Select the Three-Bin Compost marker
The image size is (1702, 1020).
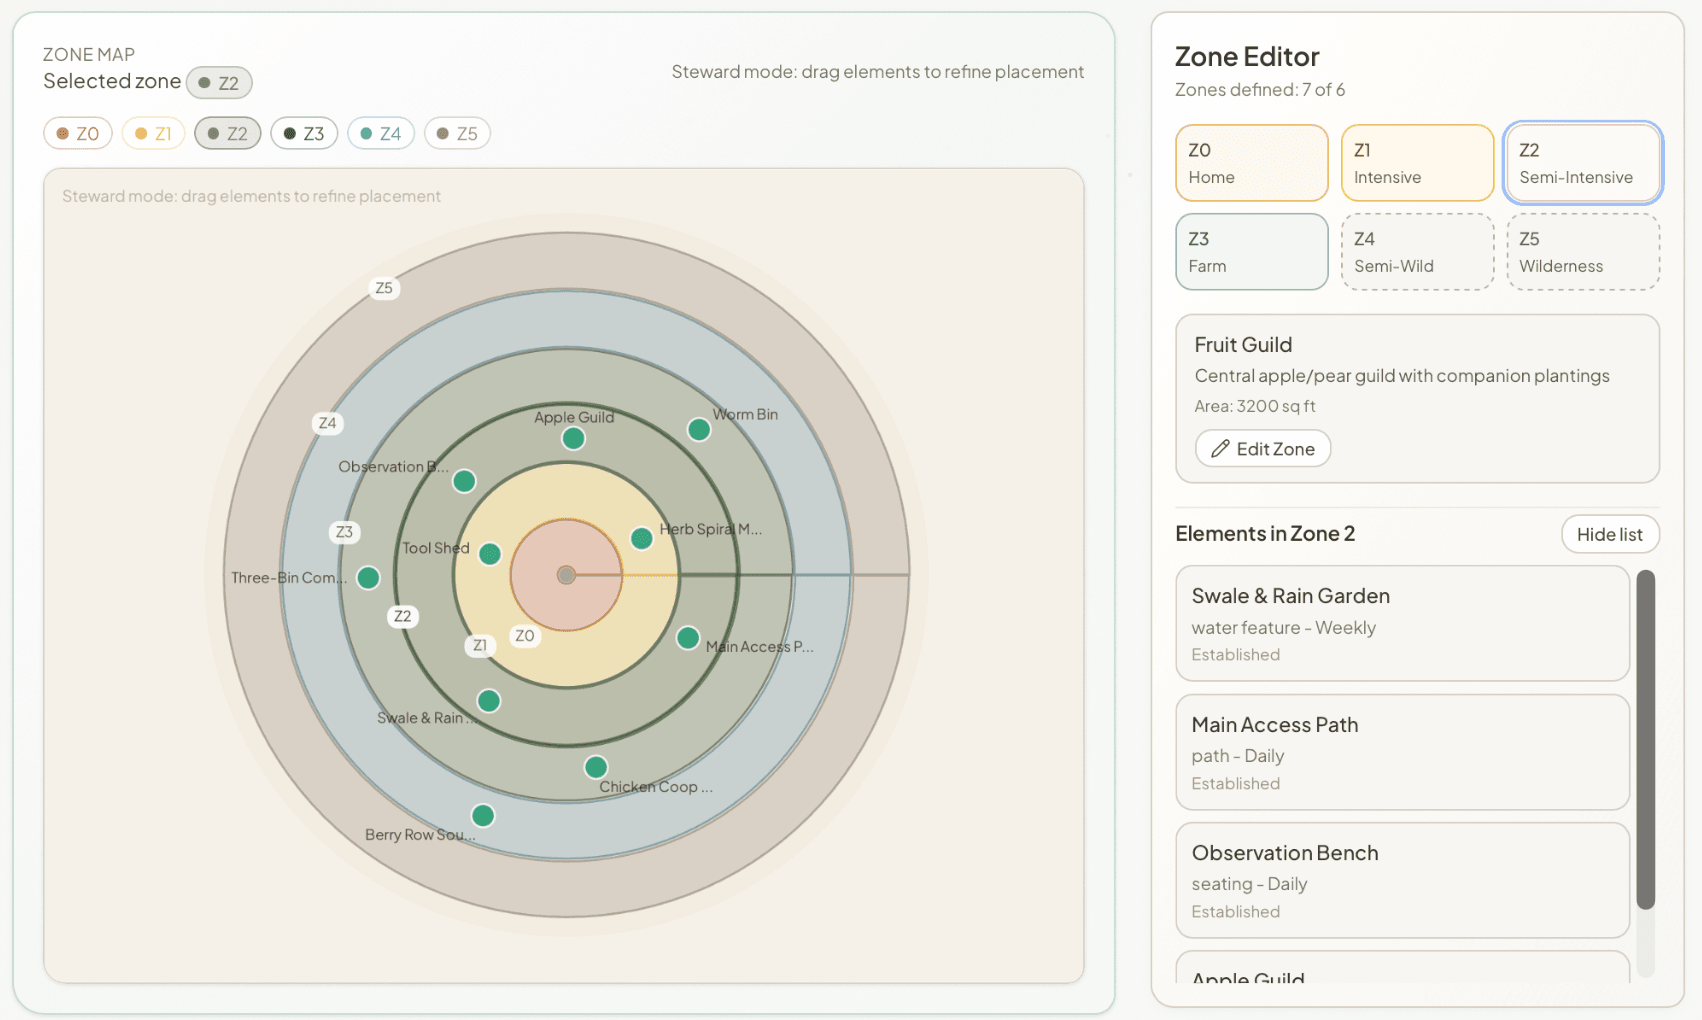[x=367, y=577]
